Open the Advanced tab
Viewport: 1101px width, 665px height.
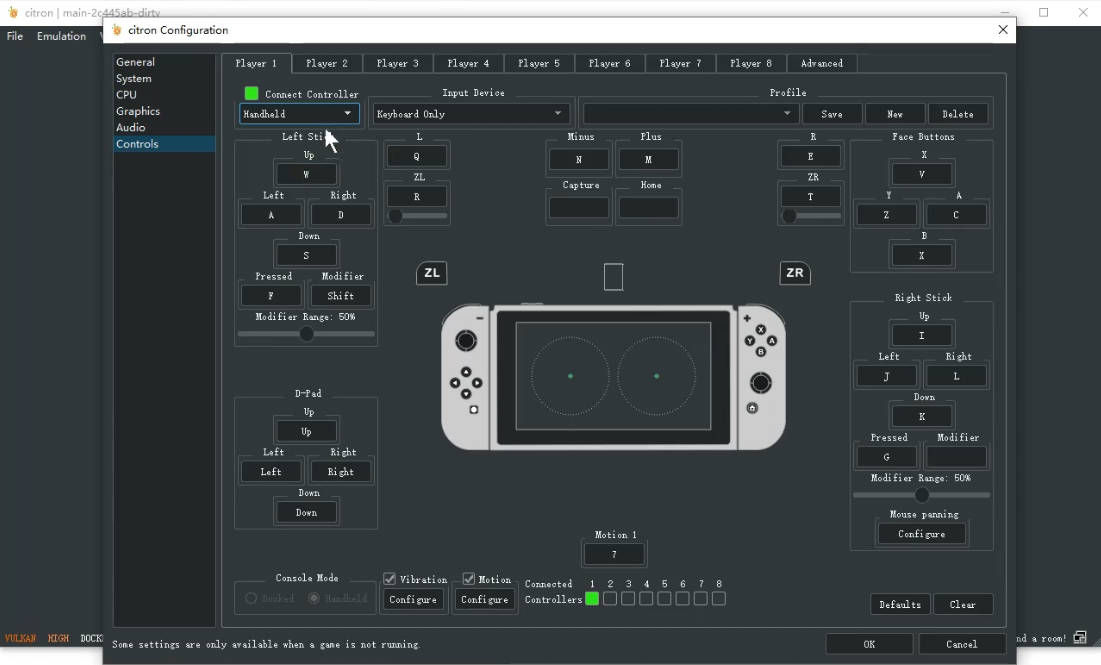[821, 63]
